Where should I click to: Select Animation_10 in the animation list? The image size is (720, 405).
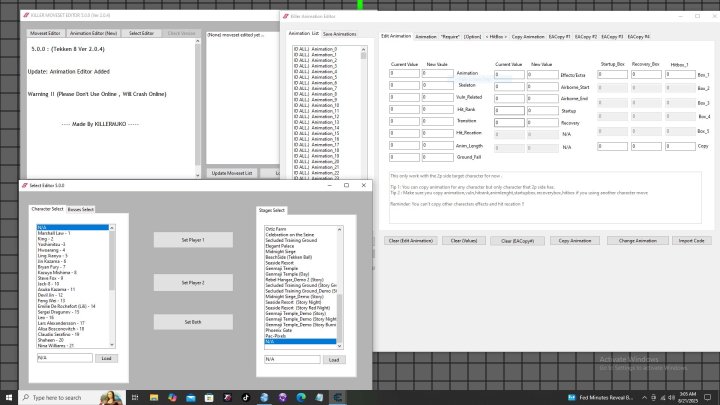click(x=326, y=105)
